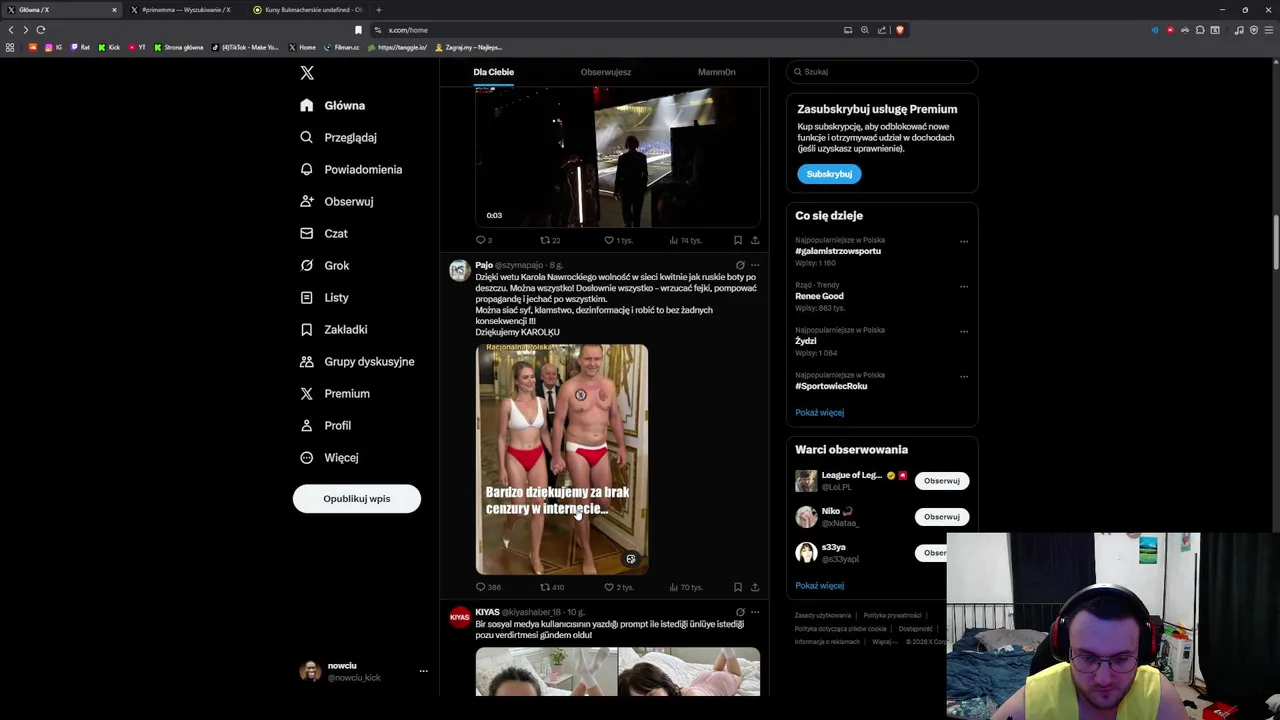Play the video post thumbnail
The image size is (1280, 720).
click(617, 157)
